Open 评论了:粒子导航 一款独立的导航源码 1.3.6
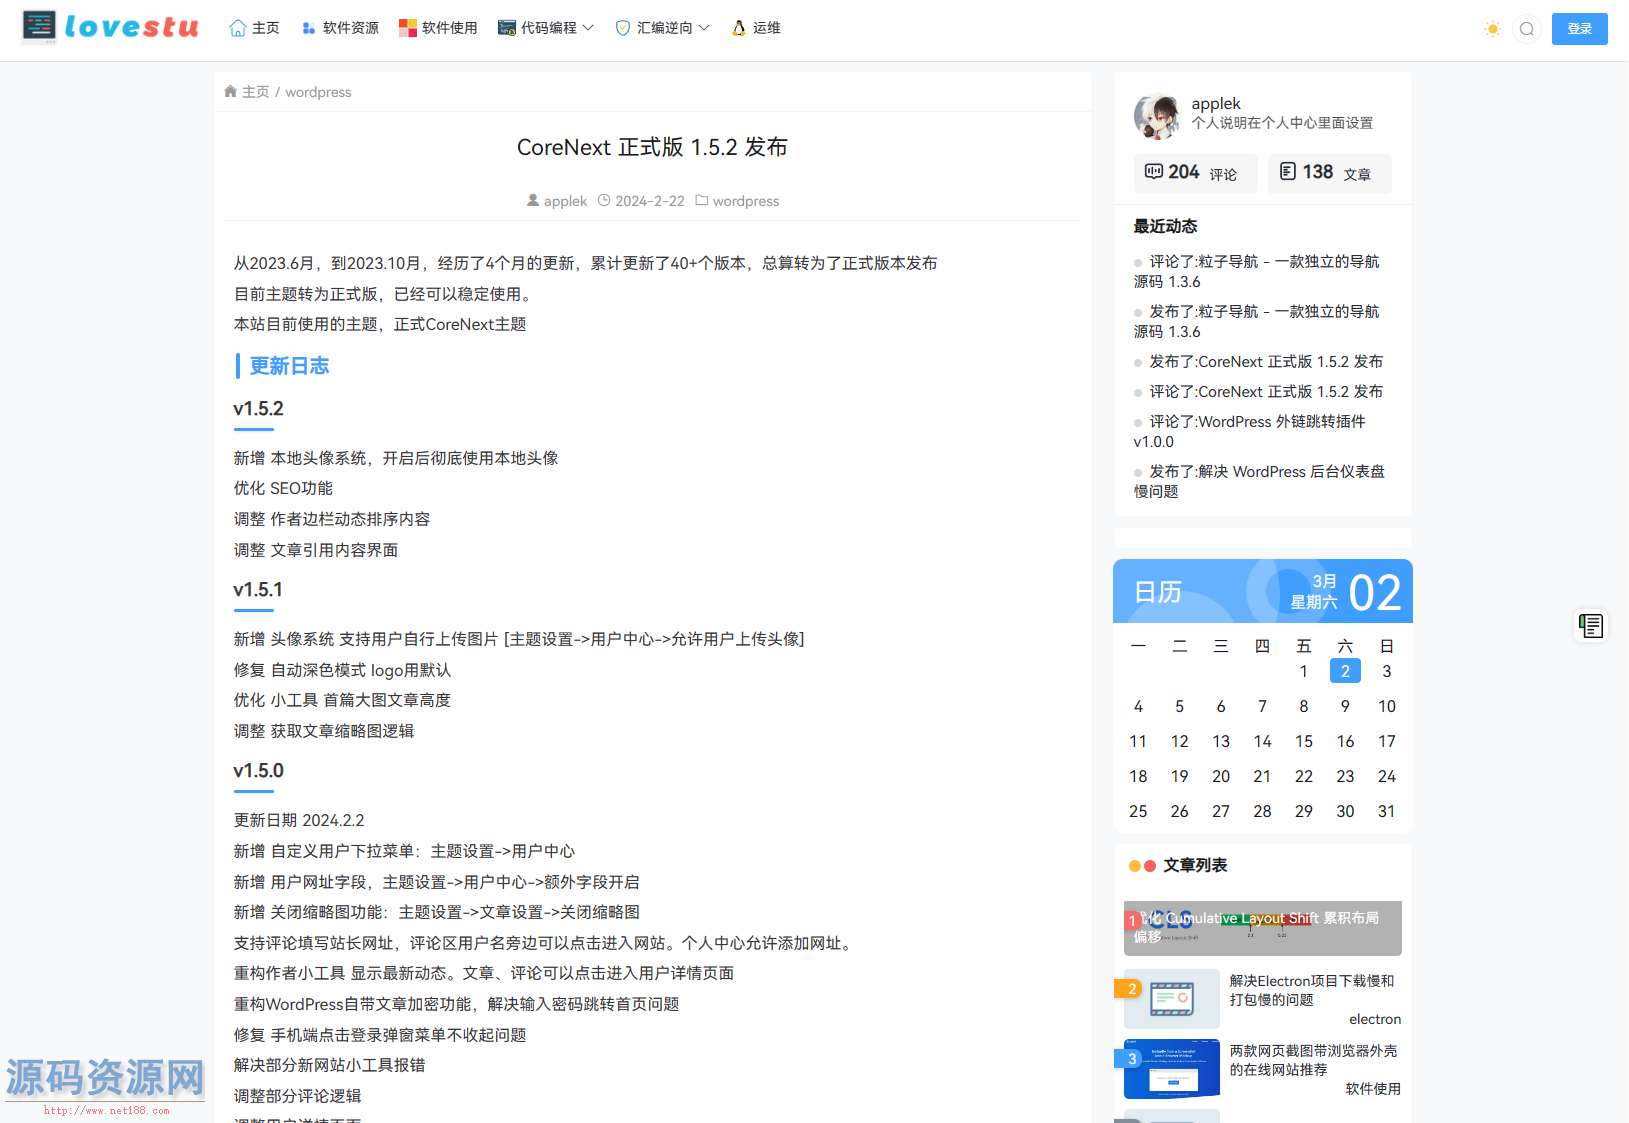Image resolution: width=1629 pixels, height=1123 pixels. pyautogui.click(x=1257, y=272)
